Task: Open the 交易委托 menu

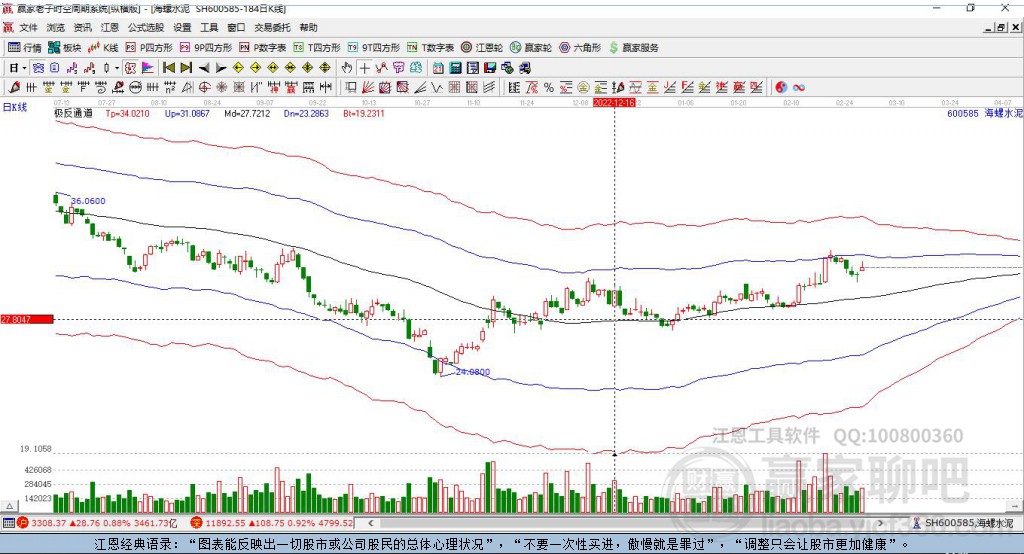Action: click(272, 27)
